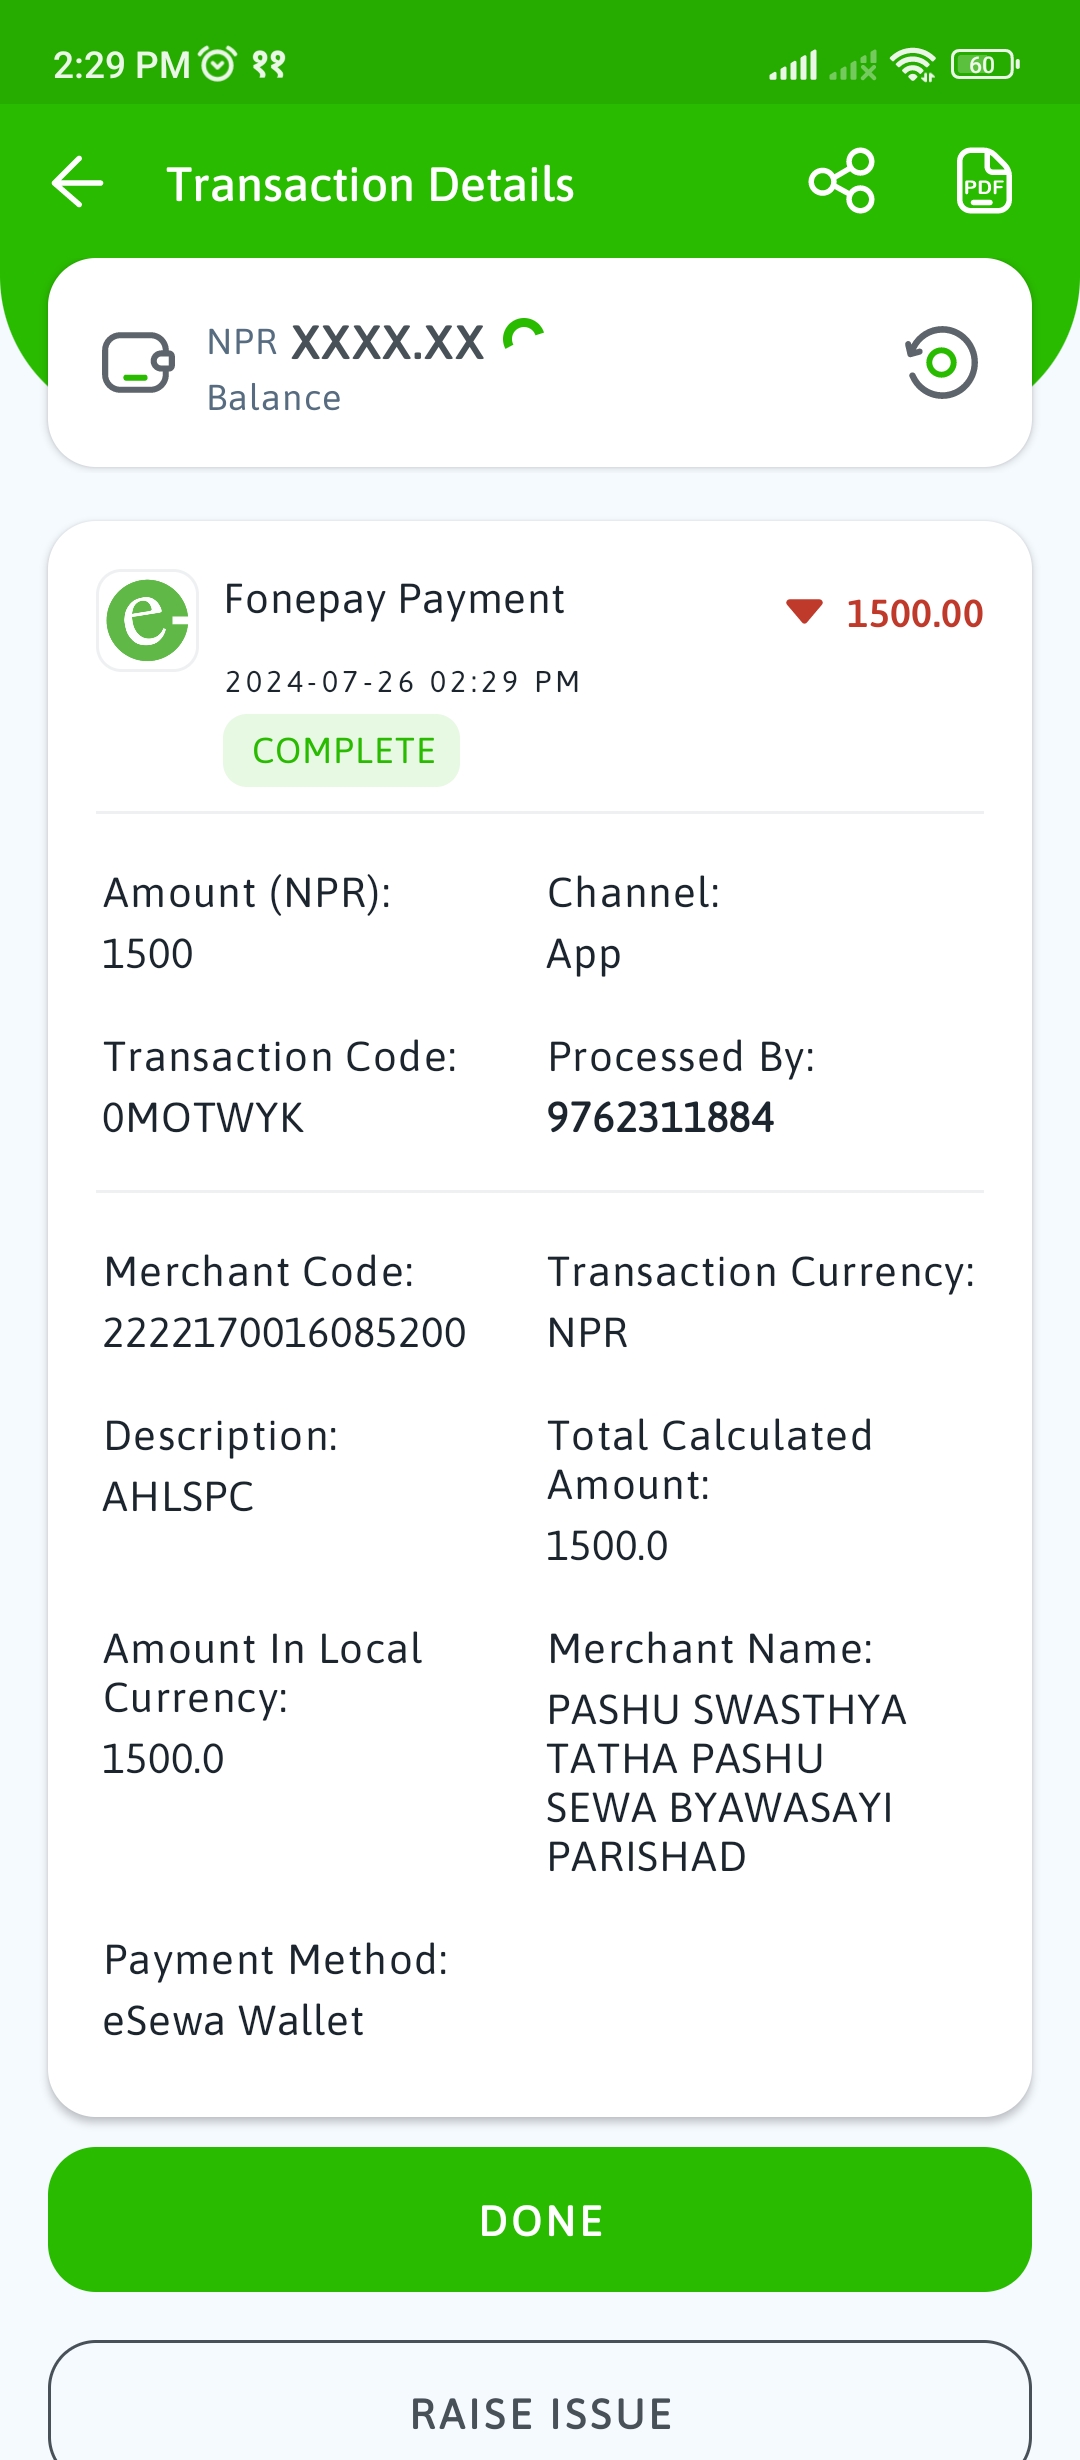1080x2460 pixels.
Task: Tap the Transaction Details title
Action: click(x=370, y=185)
